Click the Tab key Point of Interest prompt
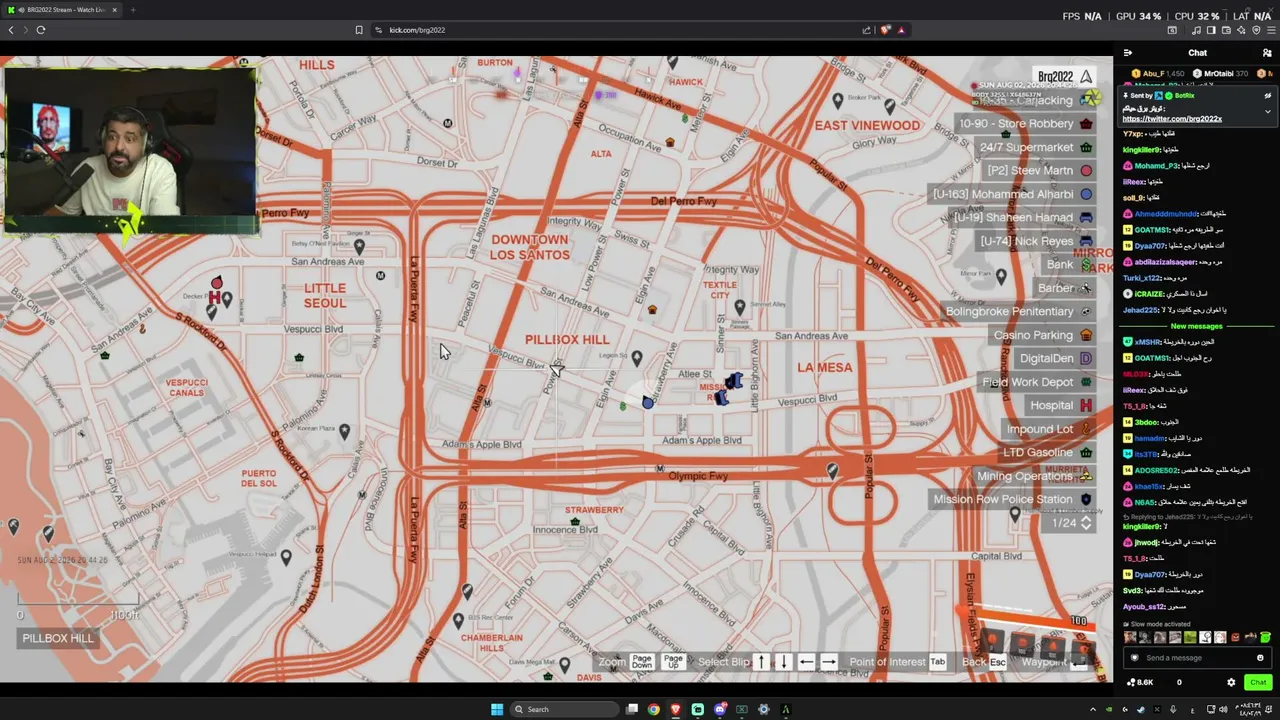 pos(937,662)
